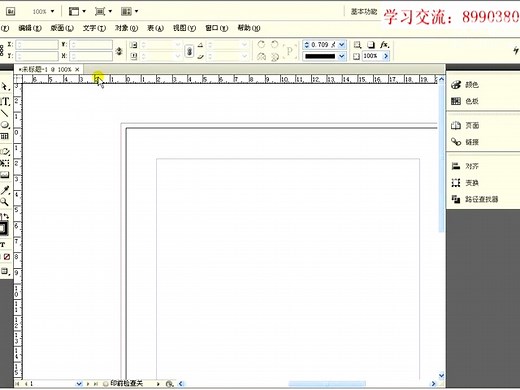
Task: Open the 视图(V) menu
Action: (x=184, y=28)
